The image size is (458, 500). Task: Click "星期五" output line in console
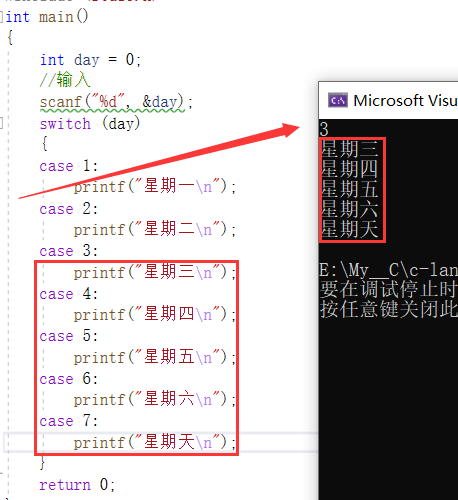pos(350,189)
